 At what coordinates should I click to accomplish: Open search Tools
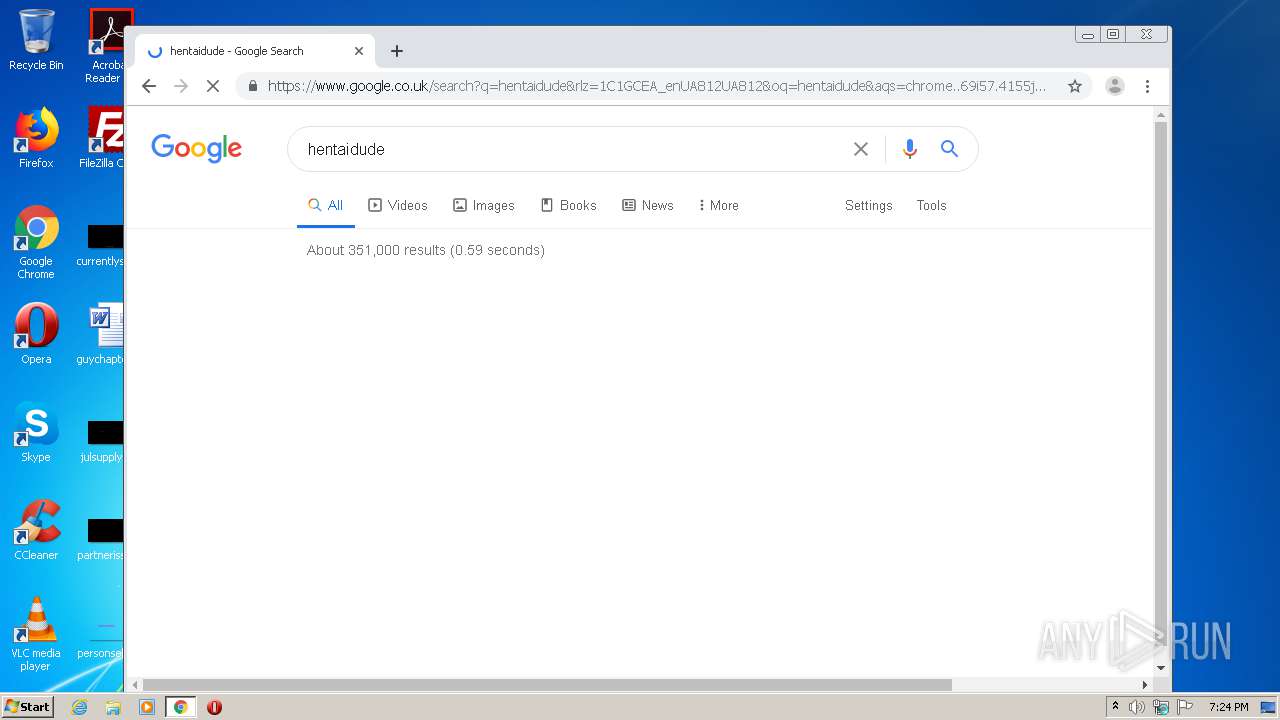point(931,205)
